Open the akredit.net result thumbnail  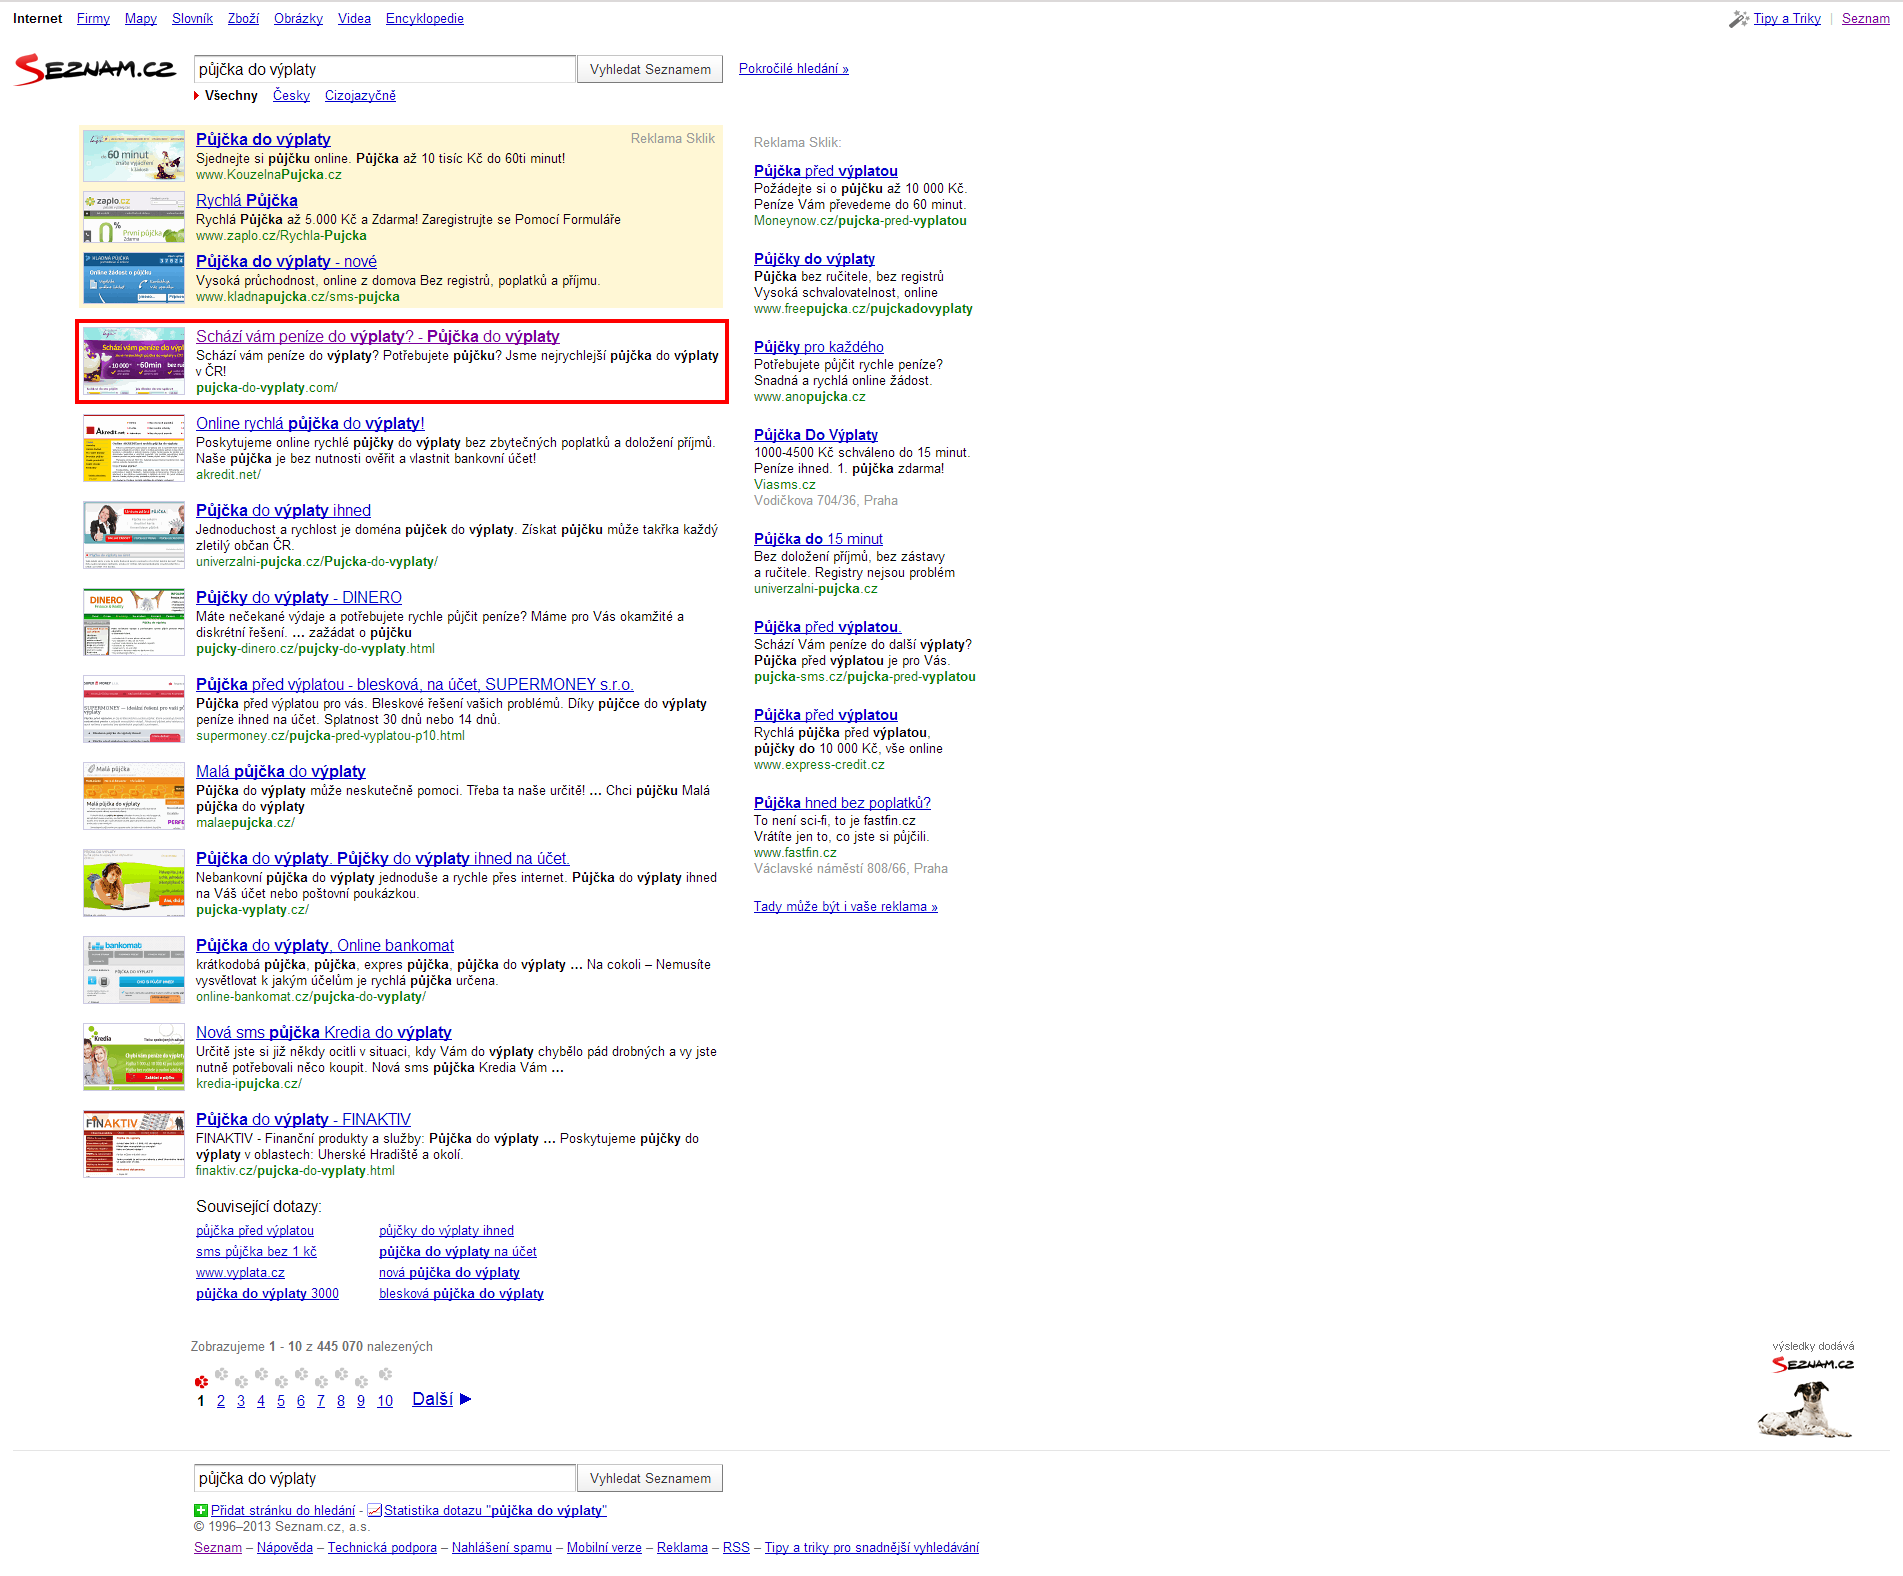pos(134,448)
